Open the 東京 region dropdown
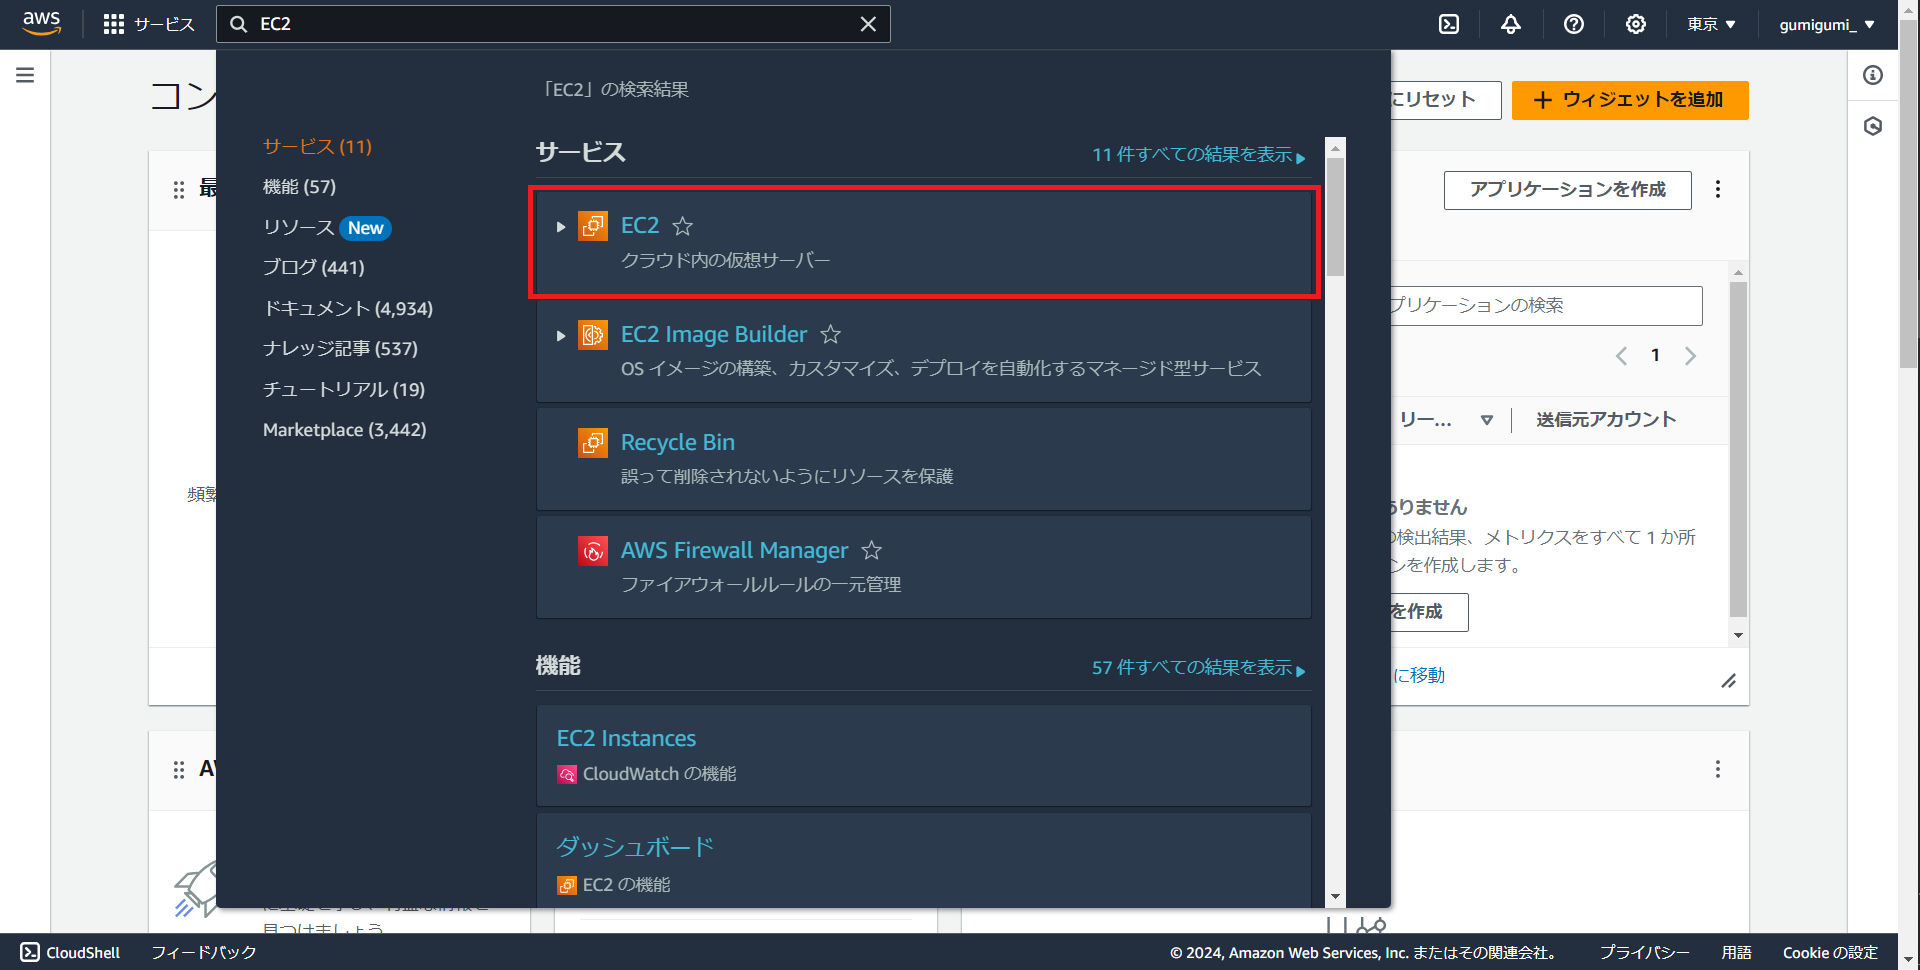1920x970 pixels. pyautogui.click(x=1711, y=24)
